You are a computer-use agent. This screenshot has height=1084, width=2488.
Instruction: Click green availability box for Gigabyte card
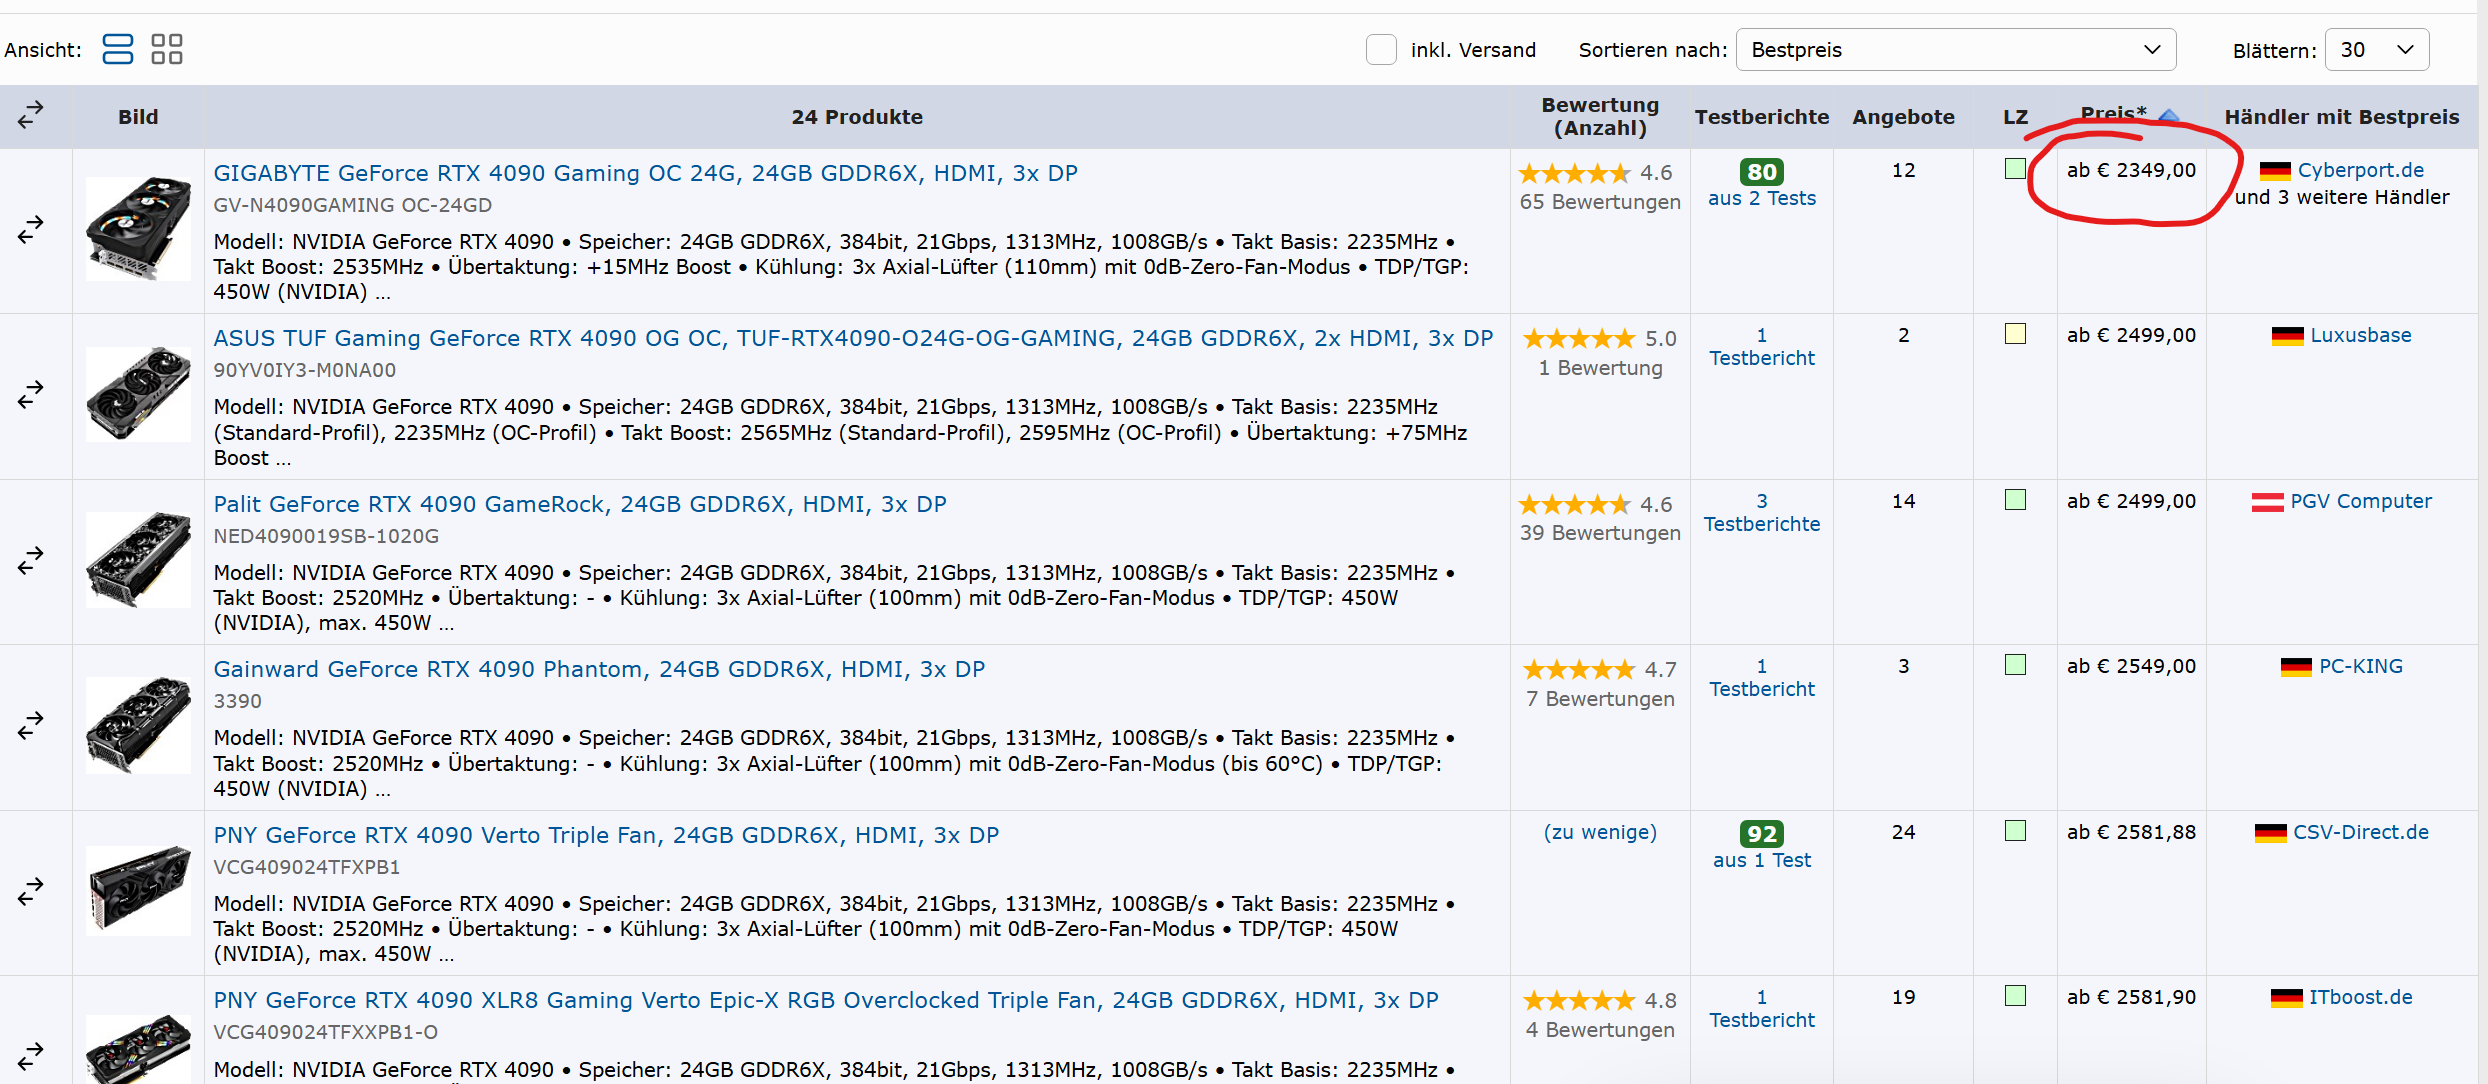(x=2015, y=169)
